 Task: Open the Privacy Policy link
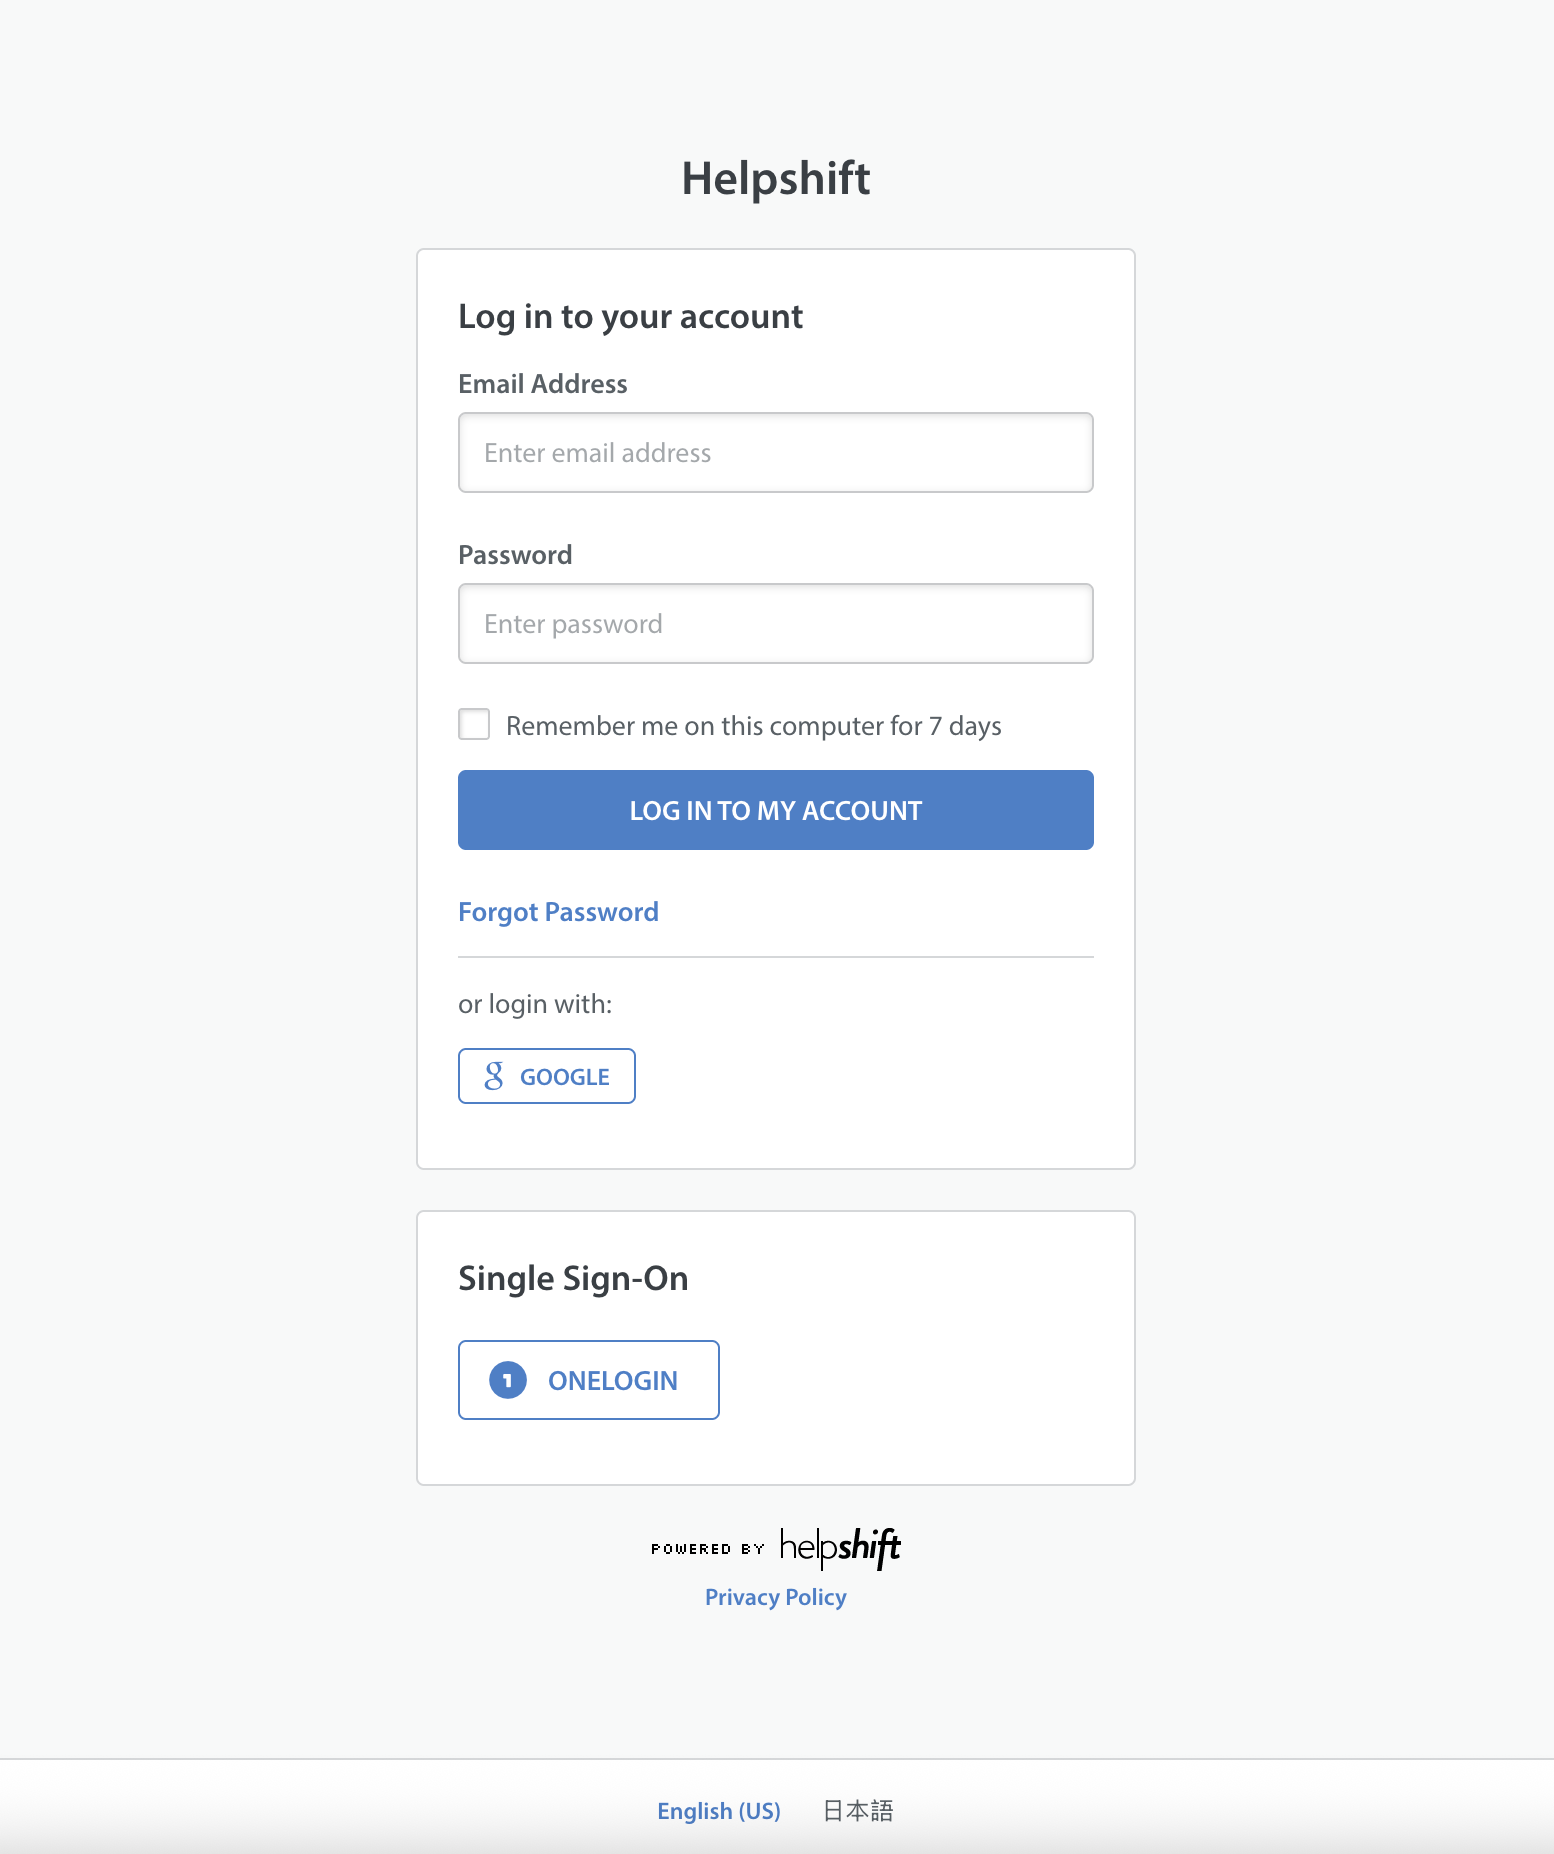pyautogui.click(x=776, y=1597)
